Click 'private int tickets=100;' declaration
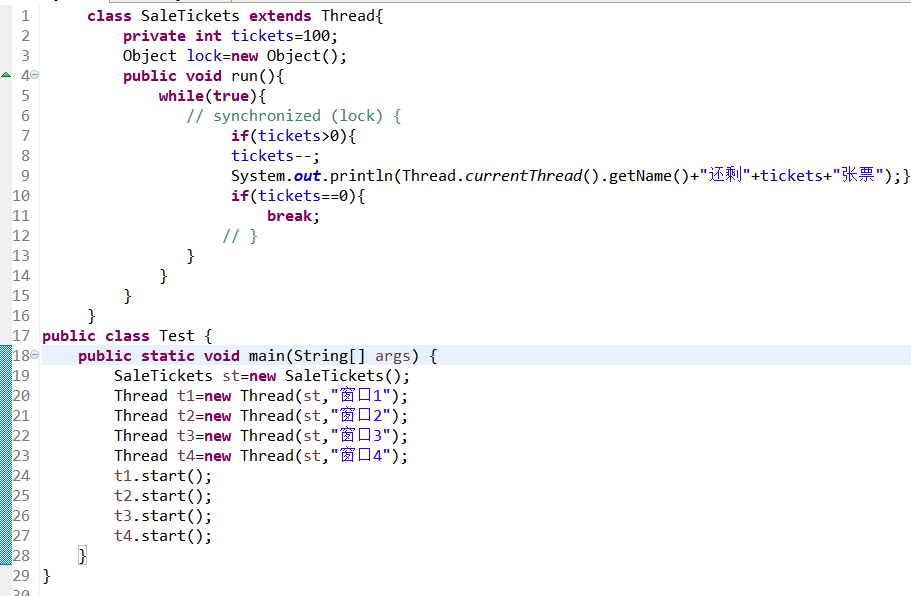This screenshot has width=911, height=596. pyautogui.click(x=230, y=36)
